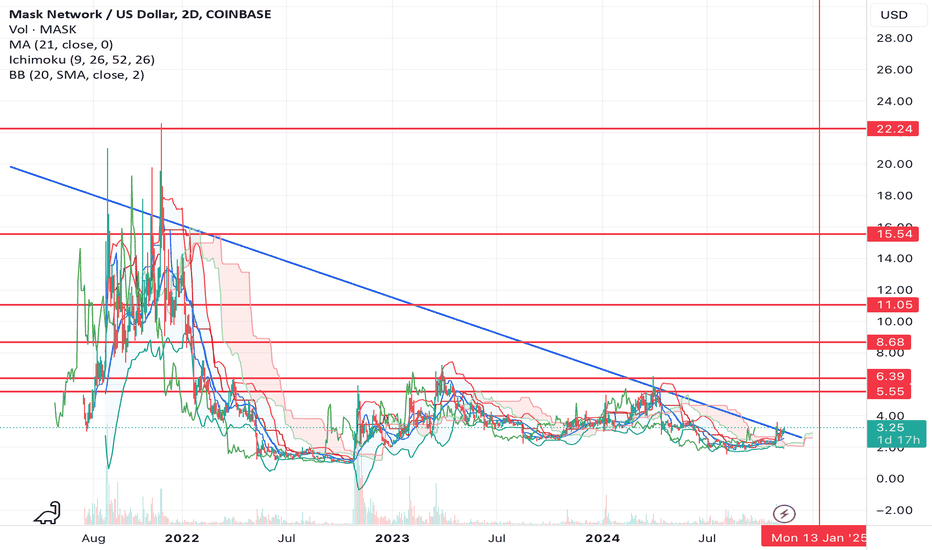Click the 2023 label on time axis
Image resolution: width=932 pixels, height=550 pixels.
tap(392, 538)
